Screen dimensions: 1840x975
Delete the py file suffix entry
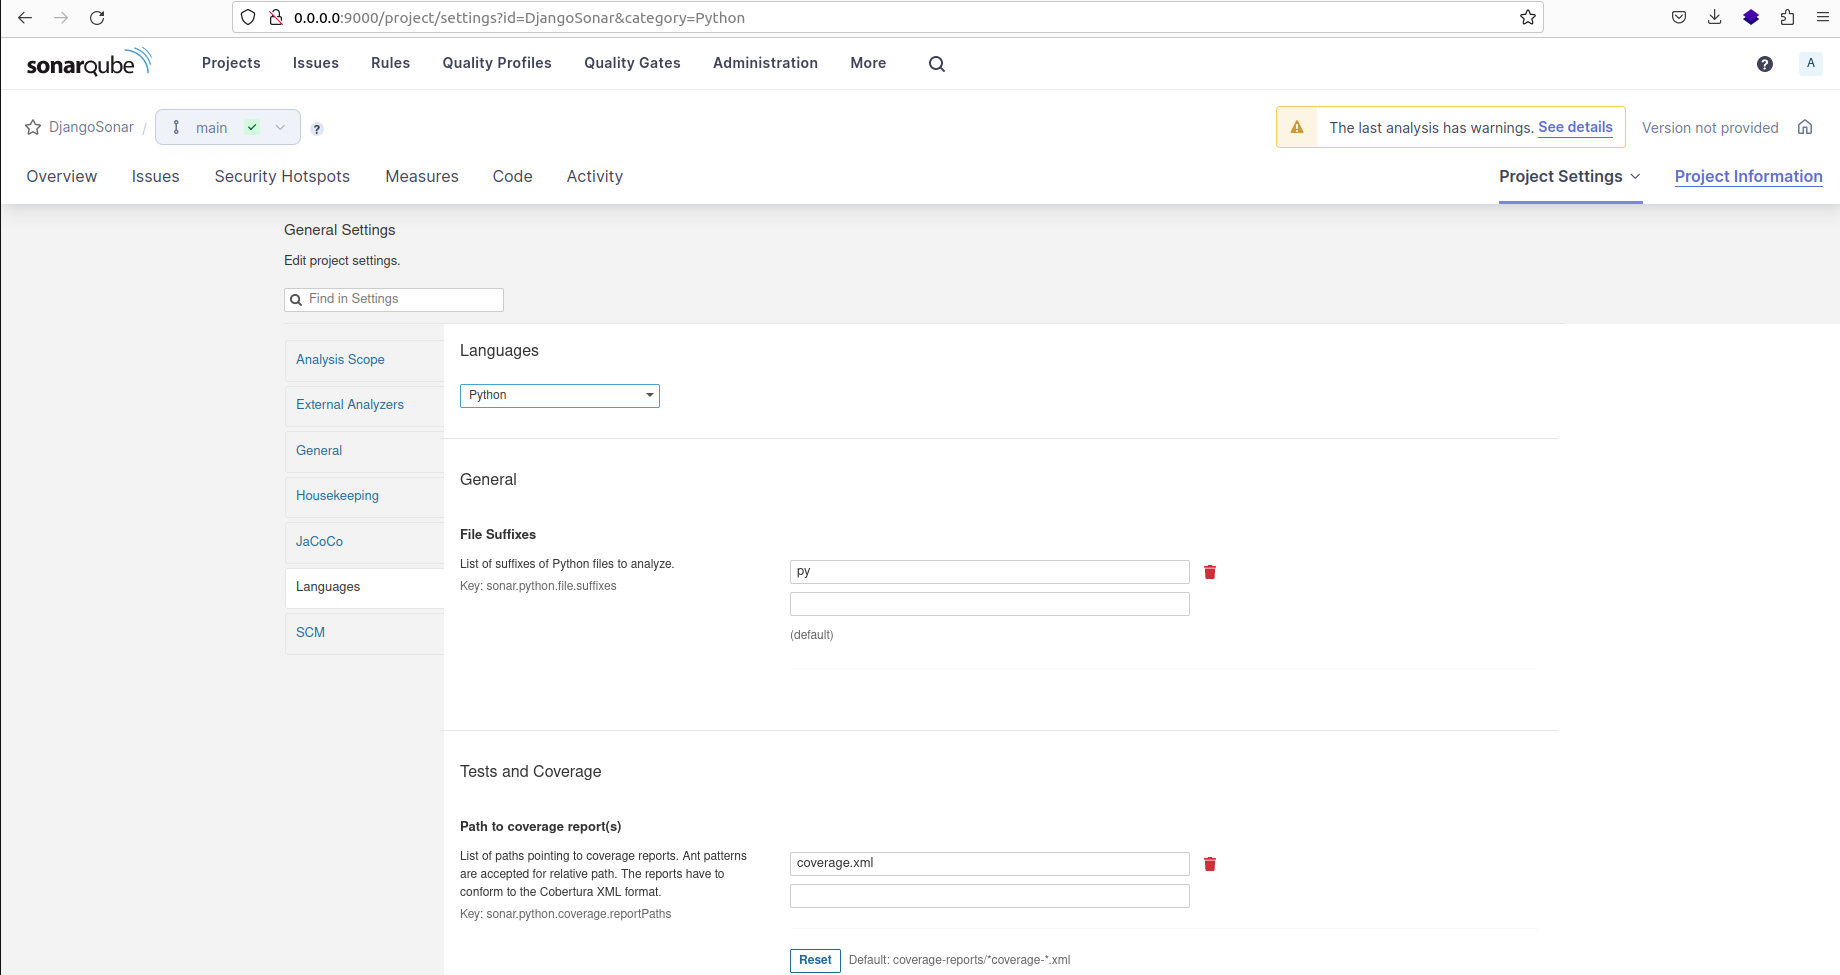click(x=1210, y=572)
